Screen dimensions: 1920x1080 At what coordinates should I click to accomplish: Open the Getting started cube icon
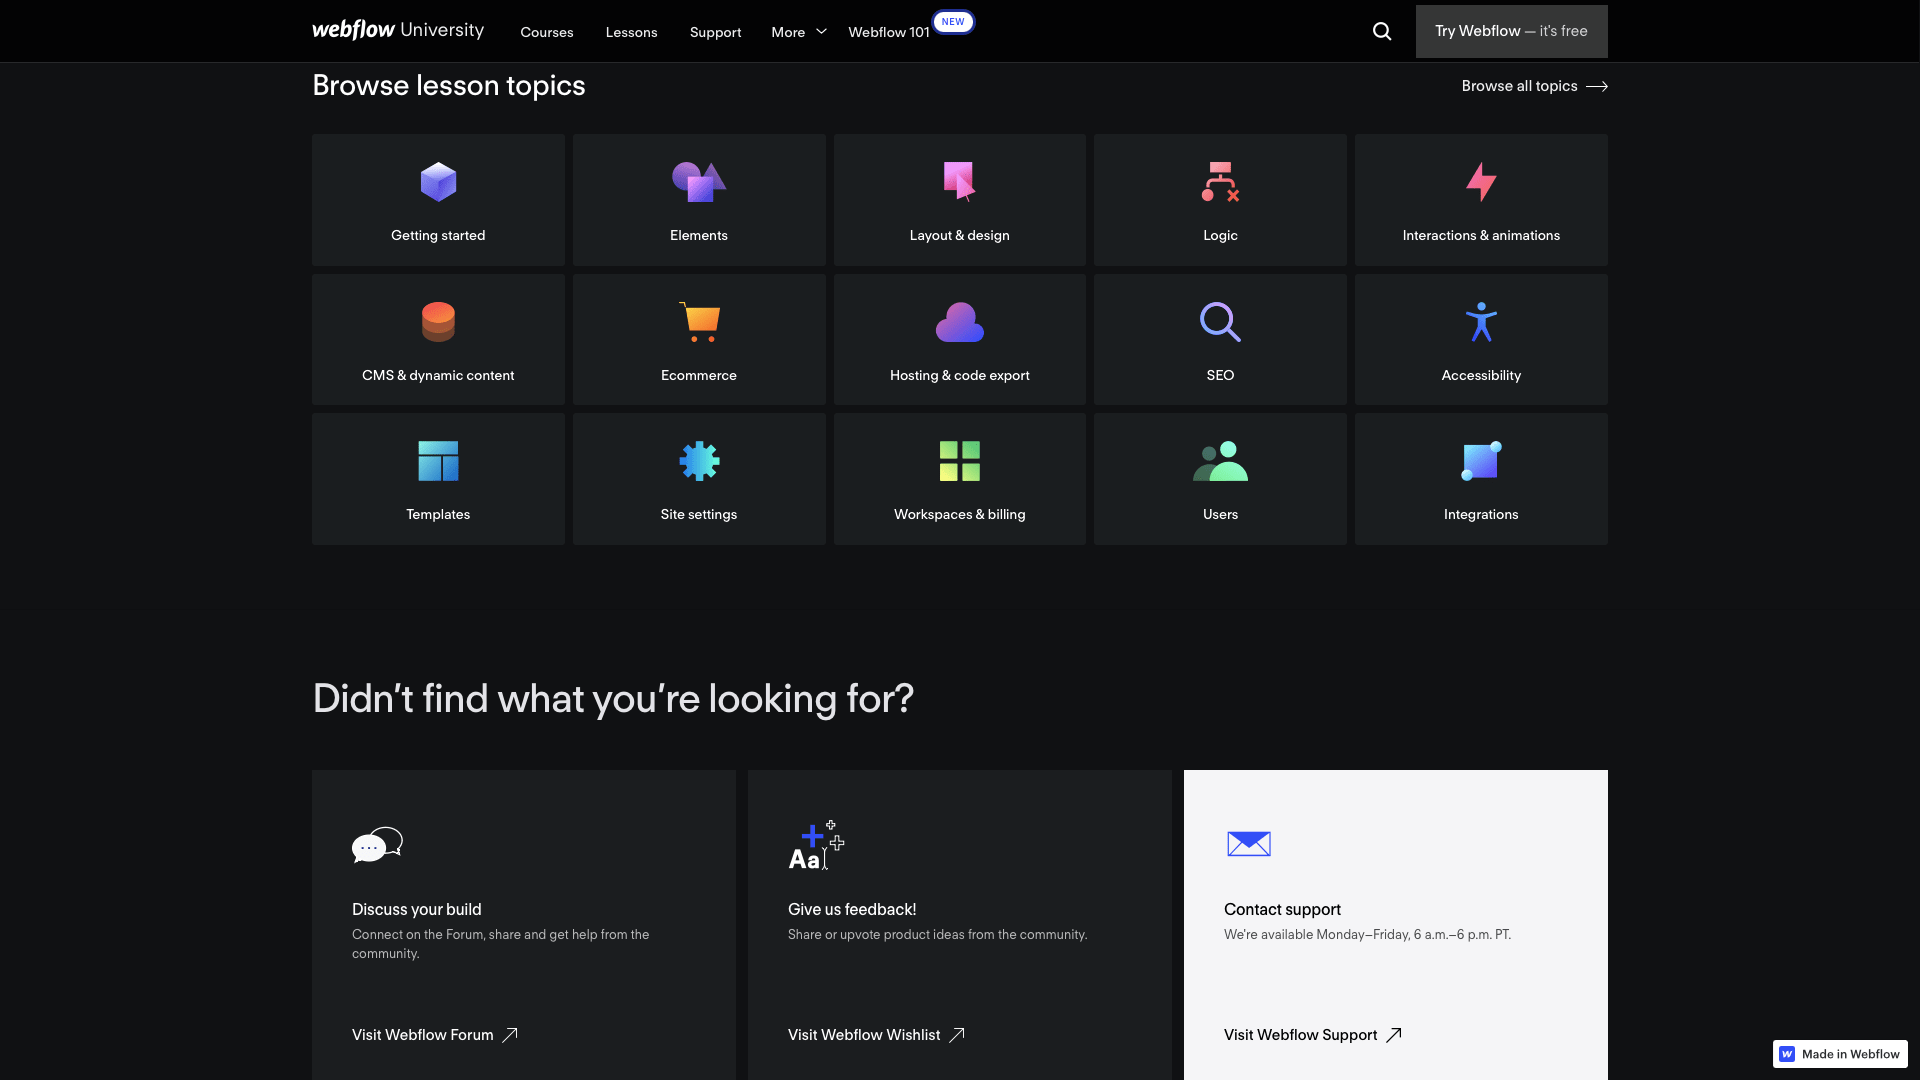click(x=438, y=182)
